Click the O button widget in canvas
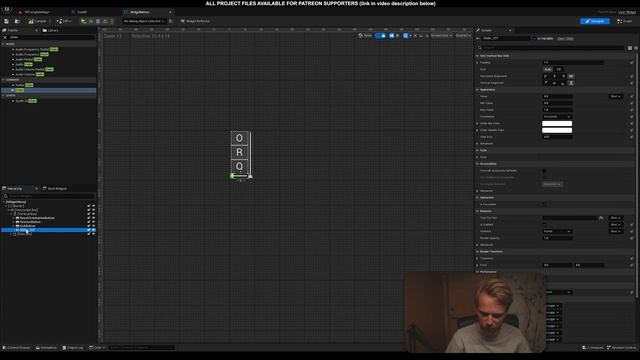Viewport: 640px width, 360px height. tap(240, 138)
